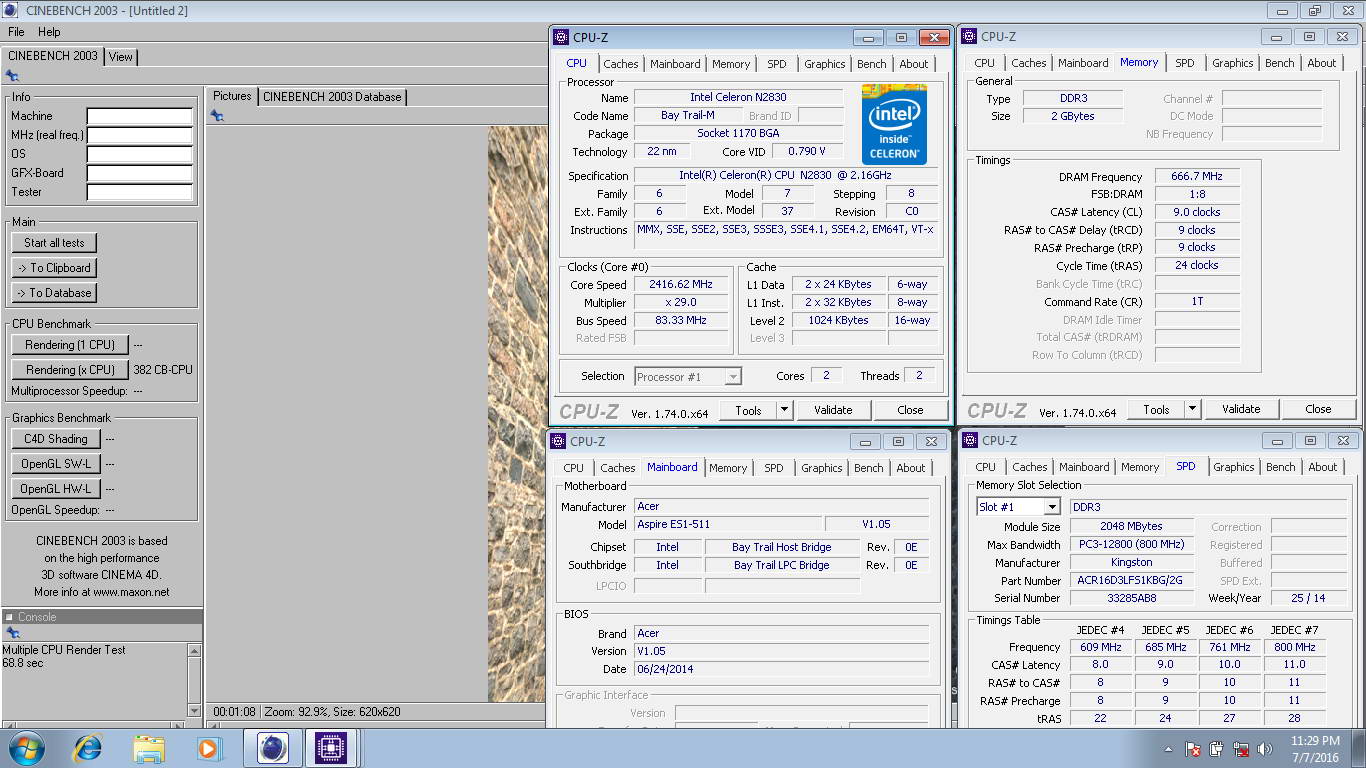Click in the OS input field

[x=139, y=155]
